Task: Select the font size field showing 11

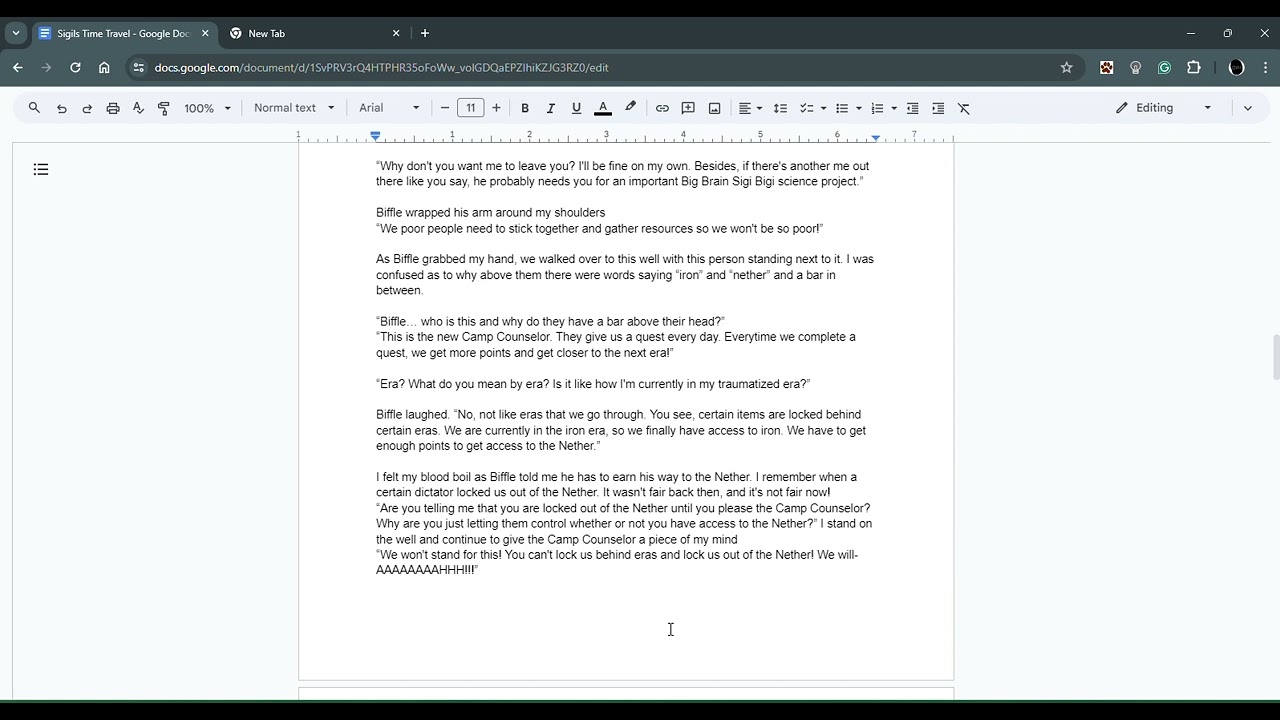Action: [x=470, y=108]
